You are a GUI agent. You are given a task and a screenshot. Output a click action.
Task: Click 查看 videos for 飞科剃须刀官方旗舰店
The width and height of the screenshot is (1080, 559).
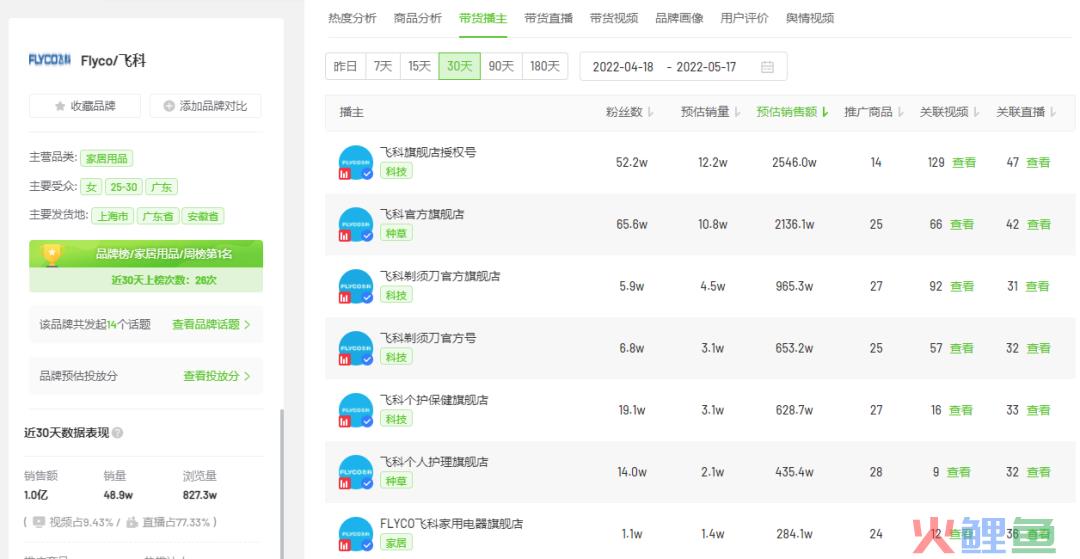coord(962,286)
